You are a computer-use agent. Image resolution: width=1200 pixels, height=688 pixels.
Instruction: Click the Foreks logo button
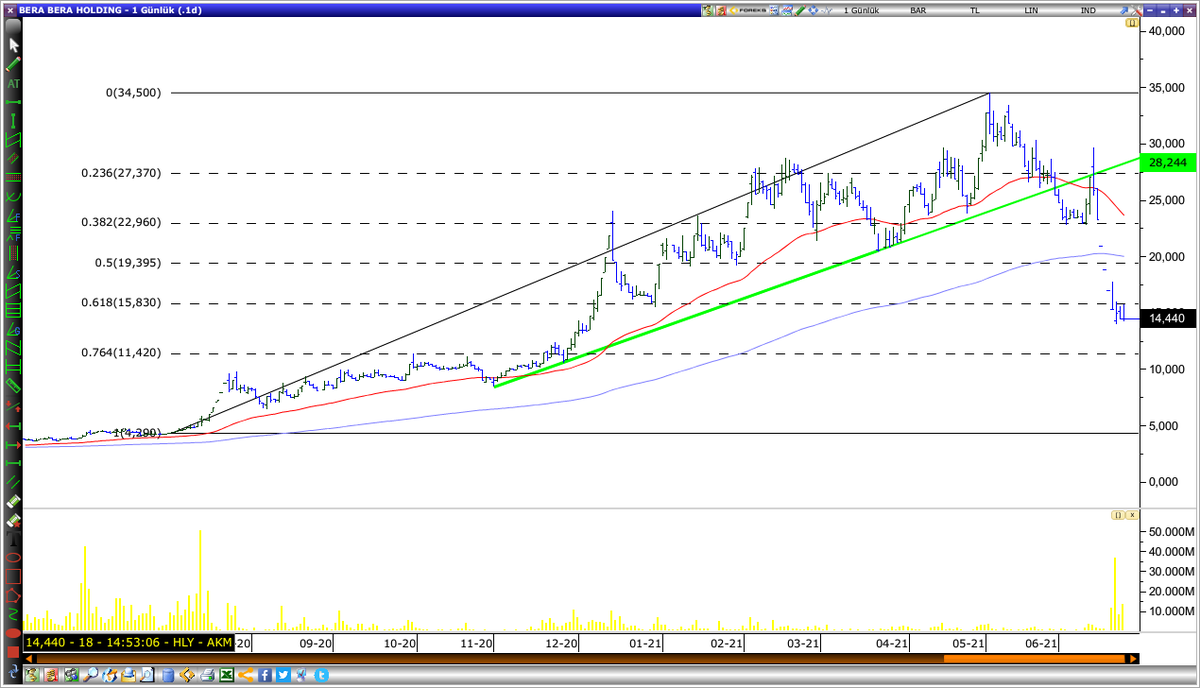[749, 10]
